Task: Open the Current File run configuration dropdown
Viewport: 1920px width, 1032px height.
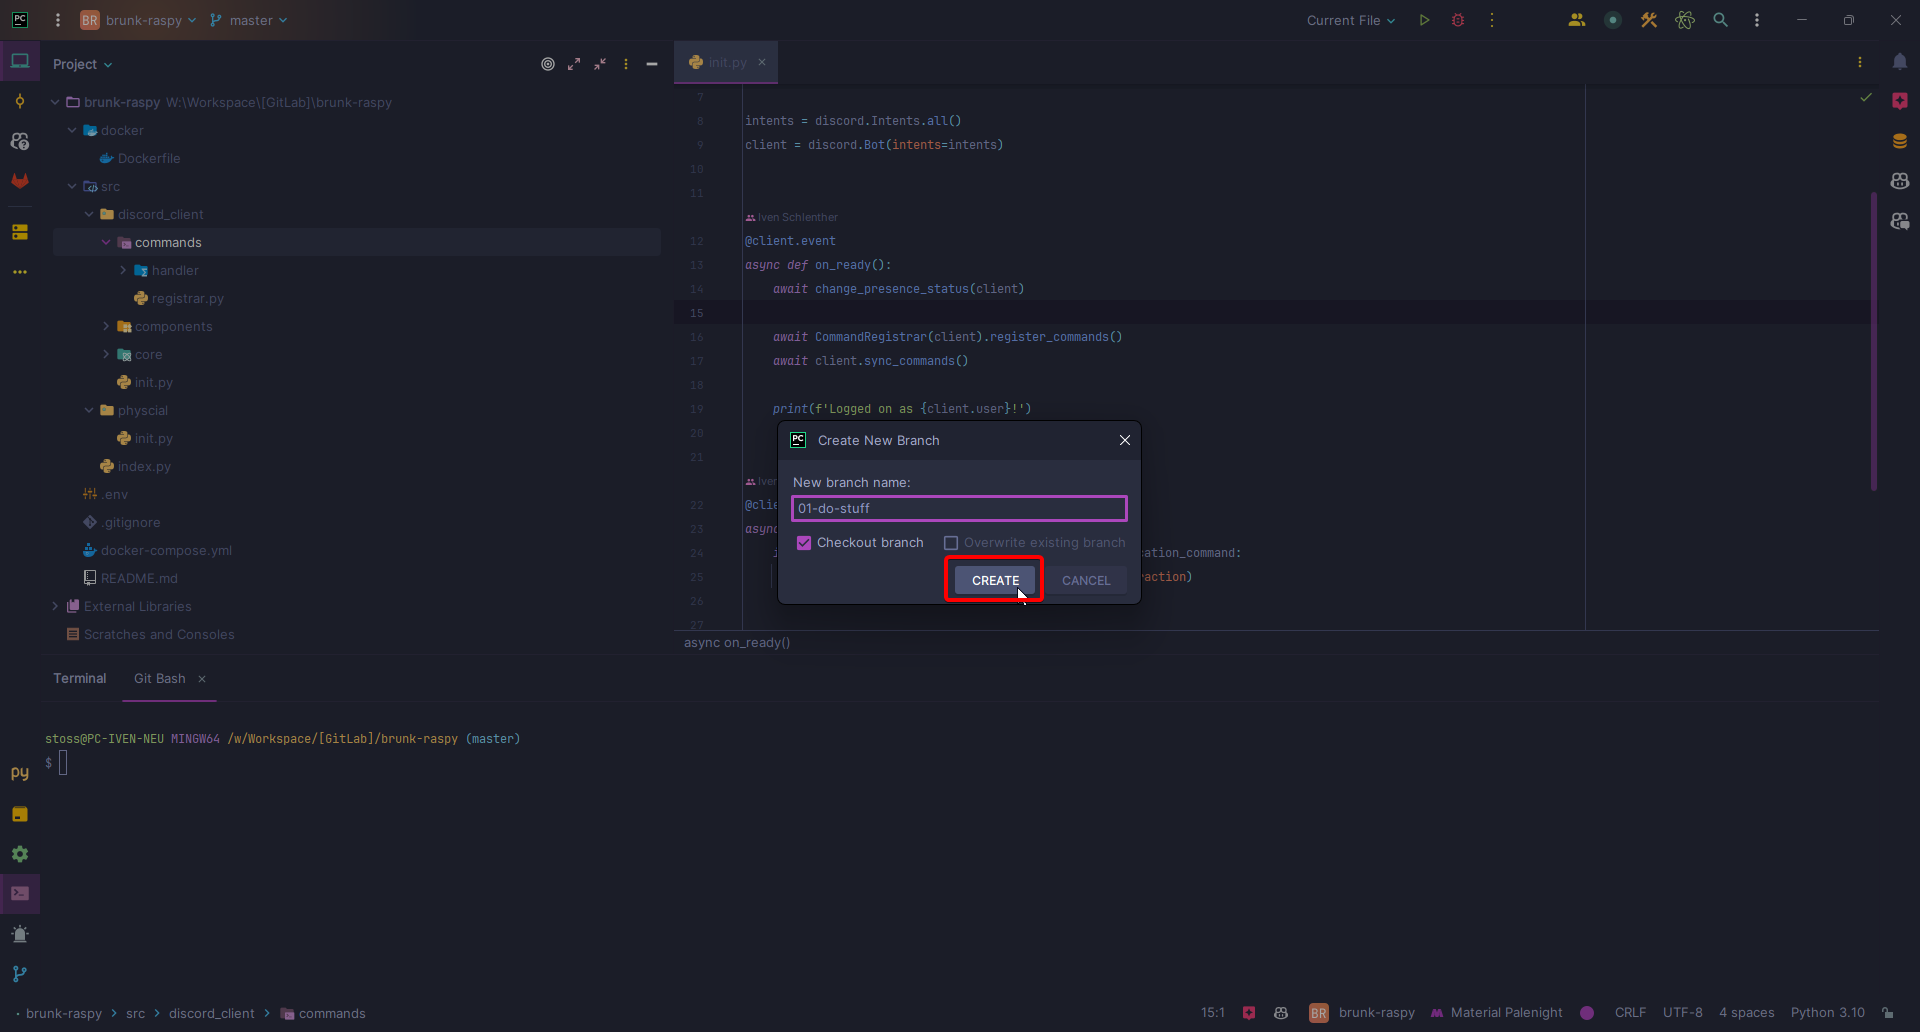Action: pos(1350,20)
